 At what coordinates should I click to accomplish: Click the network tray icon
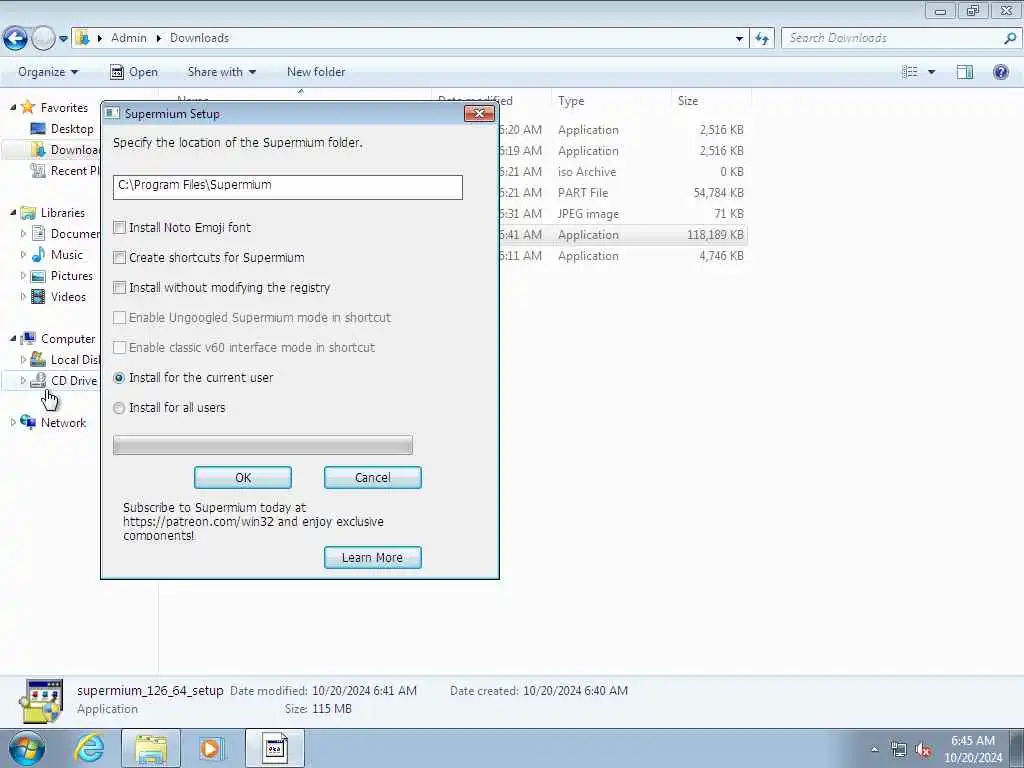pyautogui.click(x=899, y=749)
